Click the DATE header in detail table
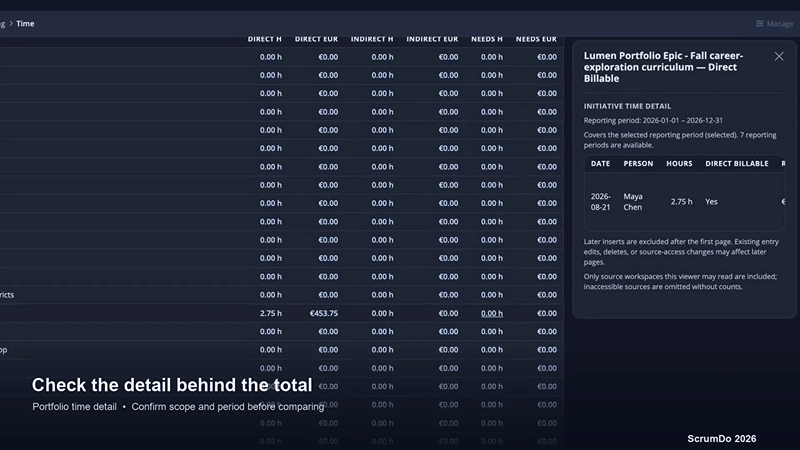The width and height of the screenshot is (800, 450). coord(601,164)
